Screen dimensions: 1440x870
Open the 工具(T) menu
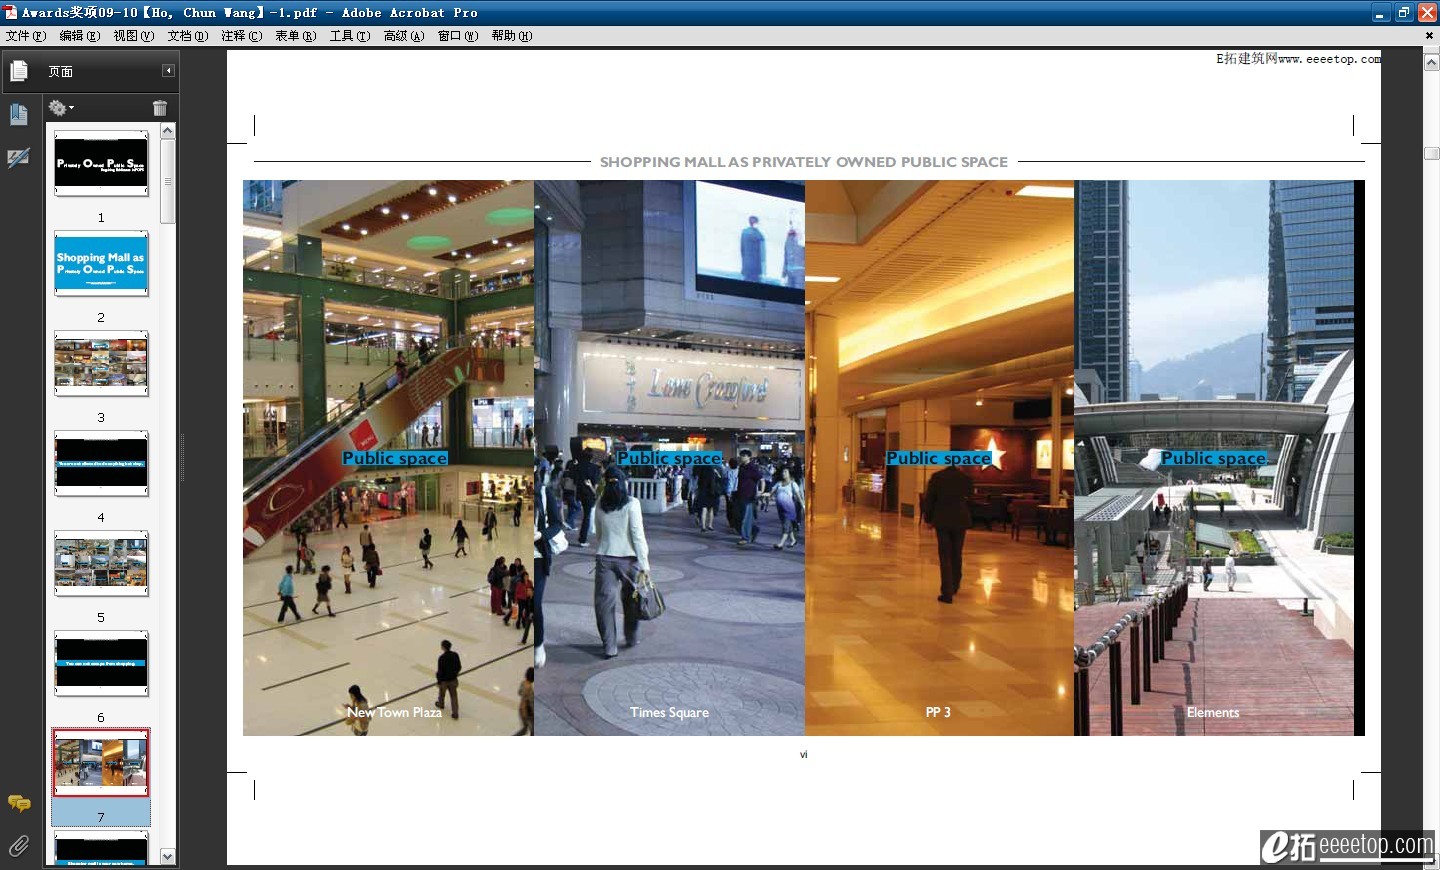click(x=350, y=36)
